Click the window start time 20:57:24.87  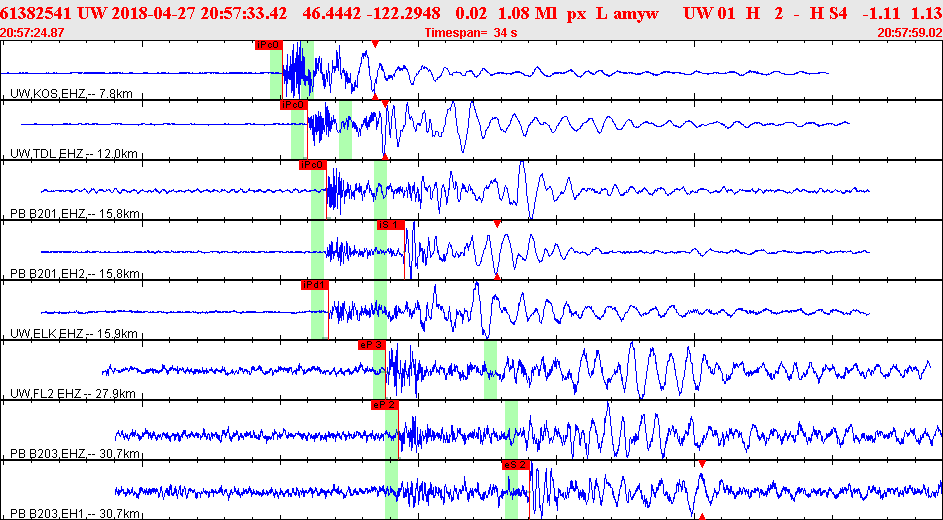pyautogui.click(x=33, y=32)
